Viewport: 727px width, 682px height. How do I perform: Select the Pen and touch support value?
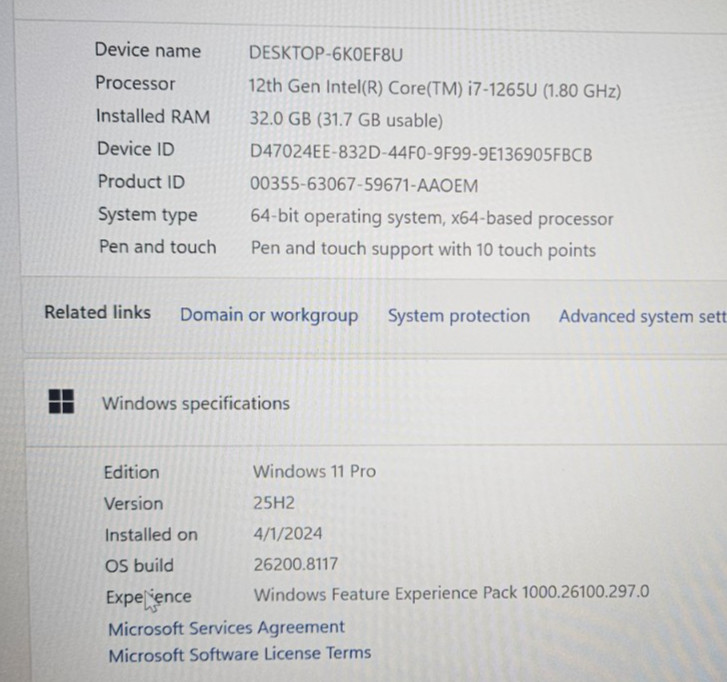(x=423, y=249)
